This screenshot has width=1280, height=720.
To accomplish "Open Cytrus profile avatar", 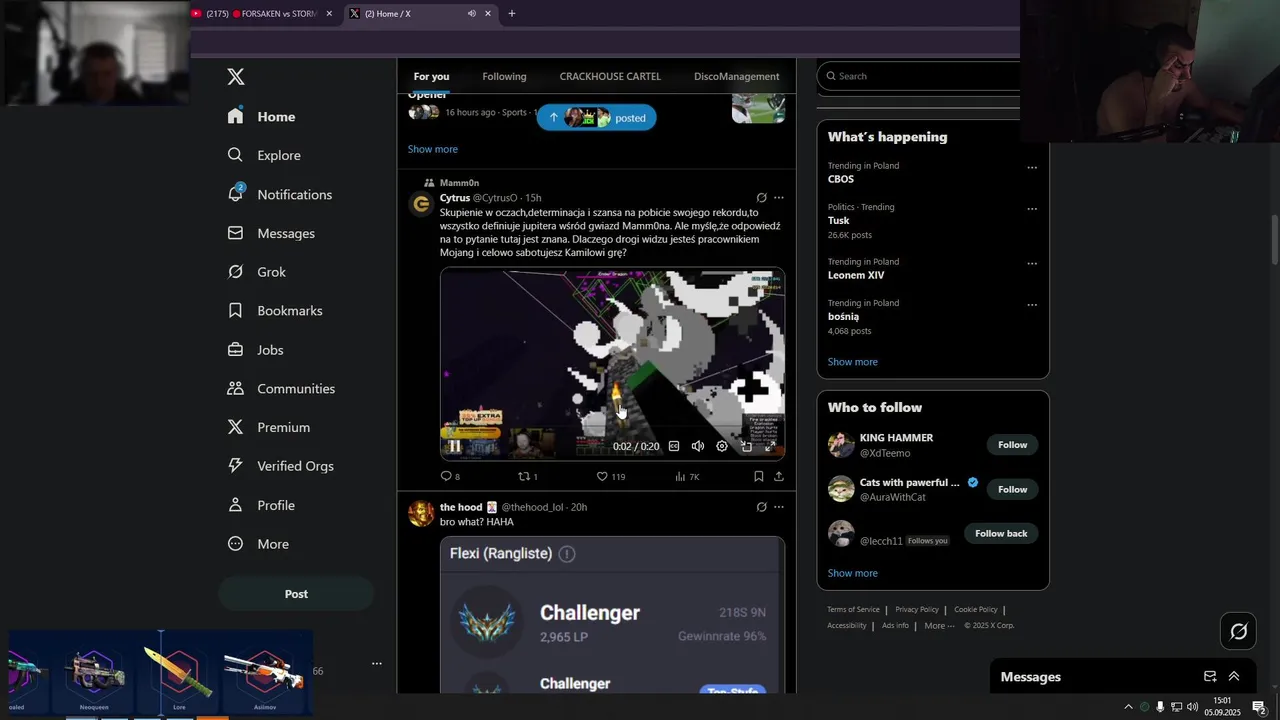I will [421, 204].
